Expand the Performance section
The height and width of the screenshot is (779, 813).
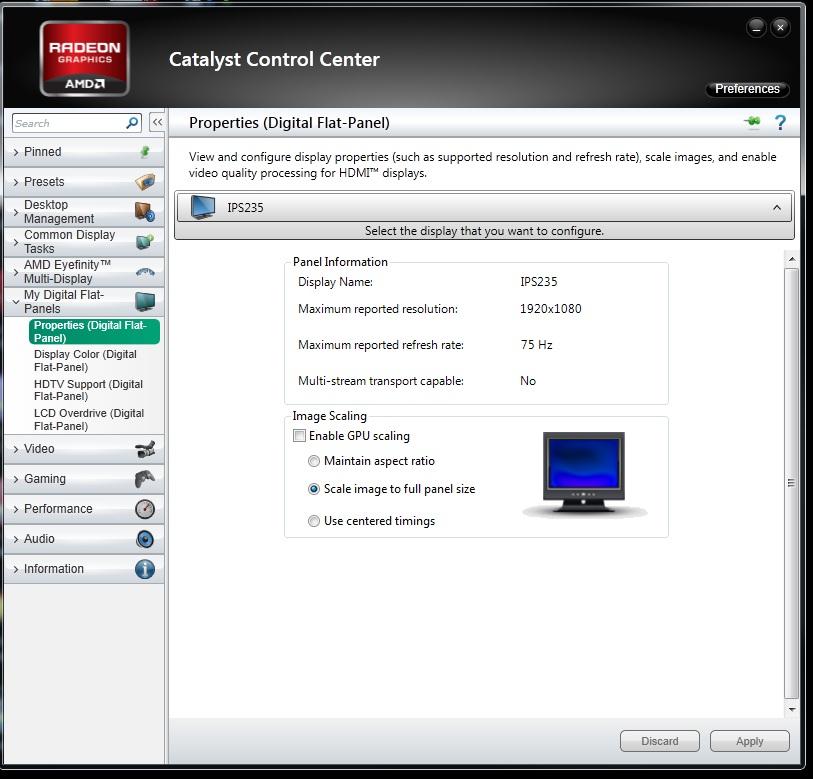[84, 509]
